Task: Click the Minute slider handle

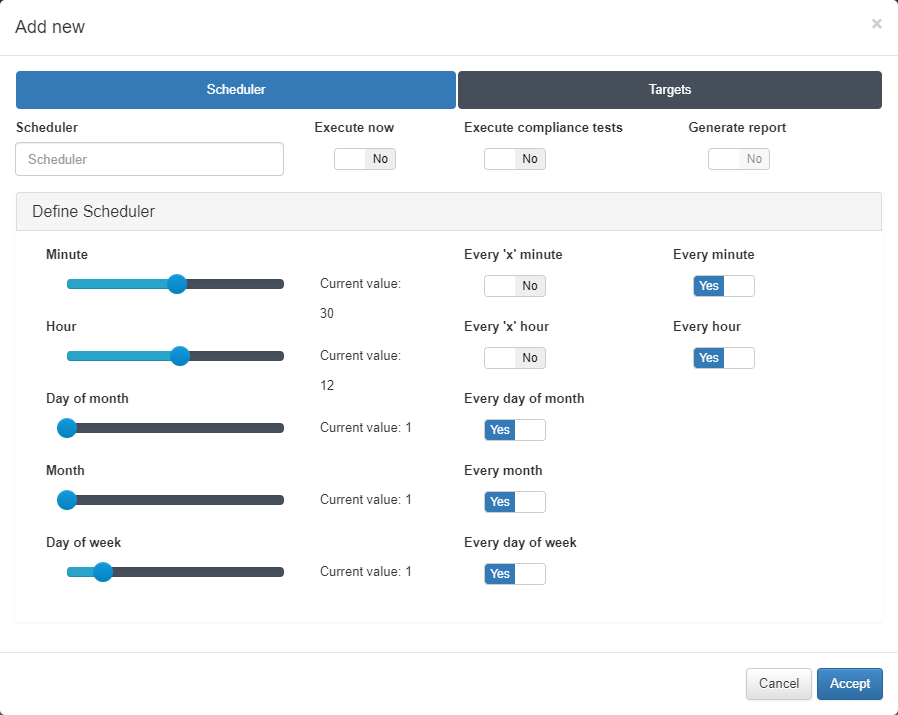Action: (x=177, y=284)
